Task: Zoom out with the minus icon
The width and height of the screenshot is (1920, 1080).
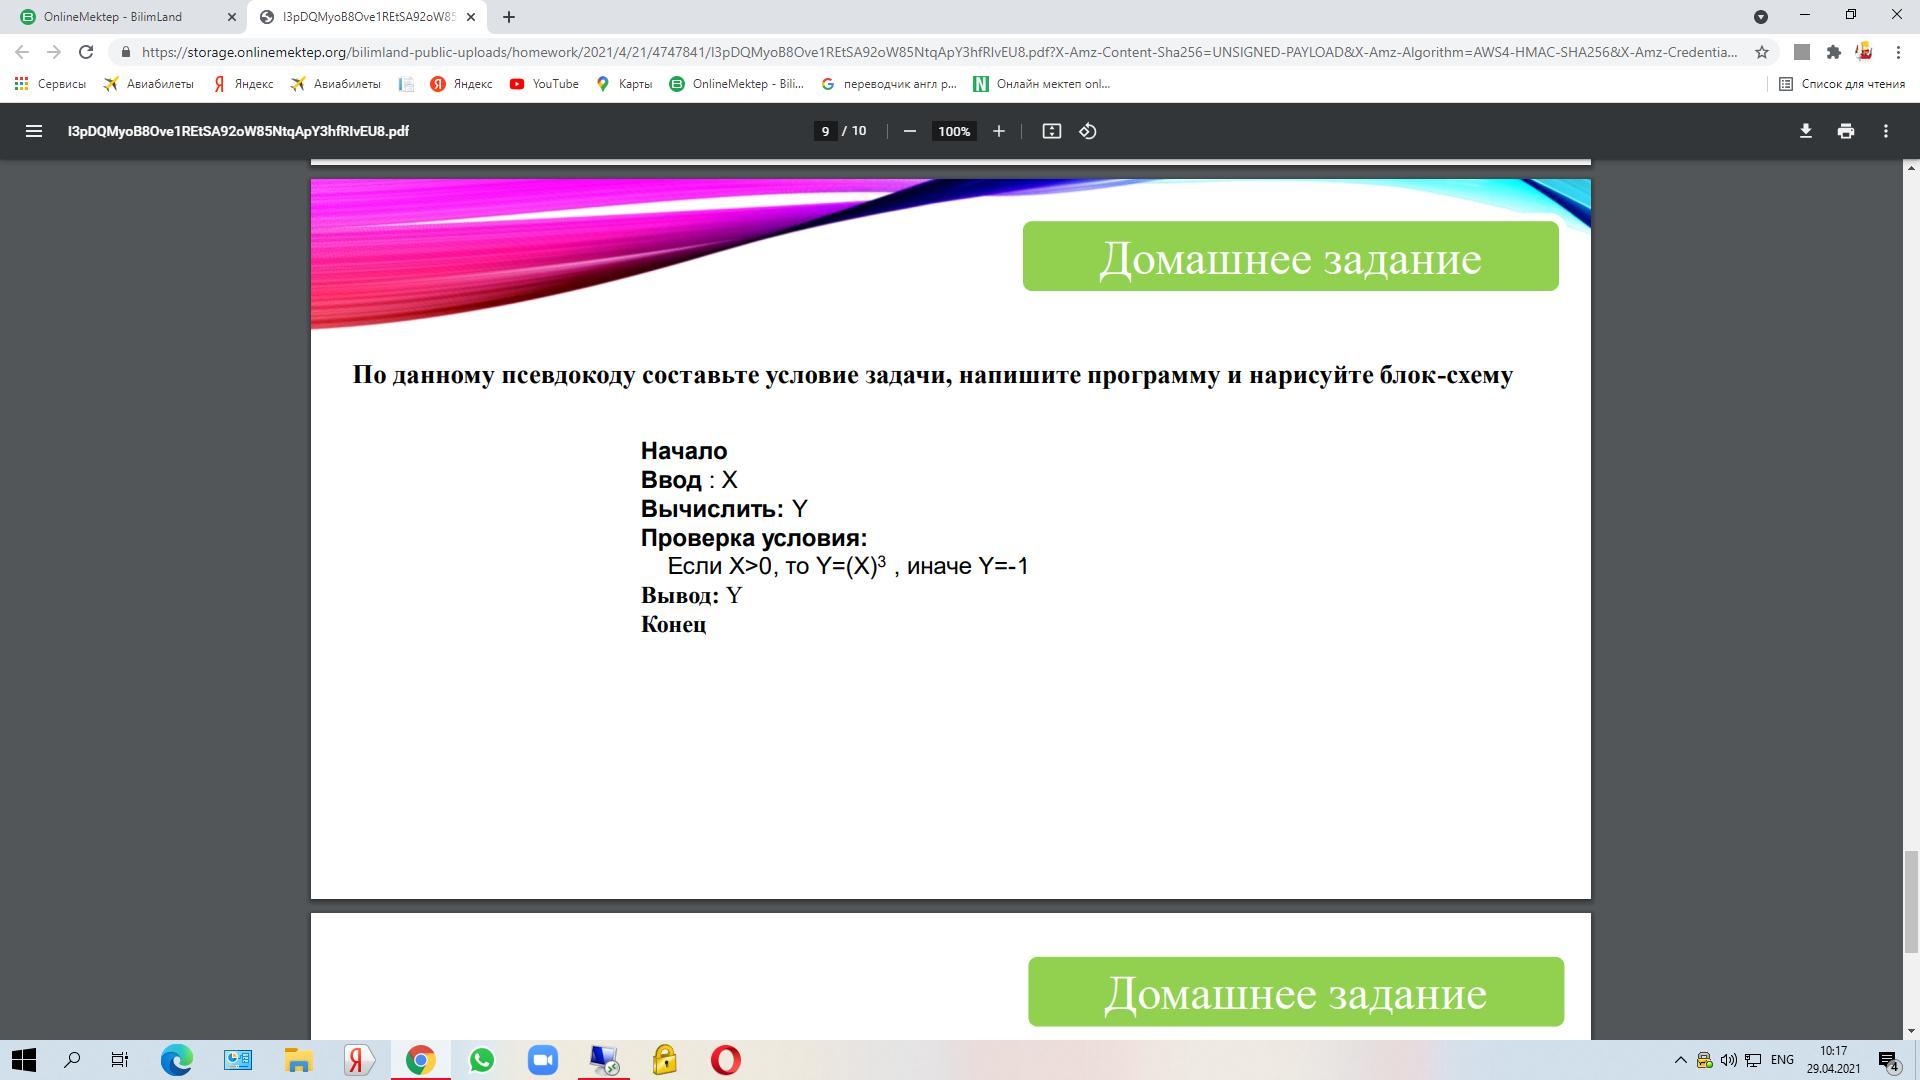Action: click(x=909, y=131)
